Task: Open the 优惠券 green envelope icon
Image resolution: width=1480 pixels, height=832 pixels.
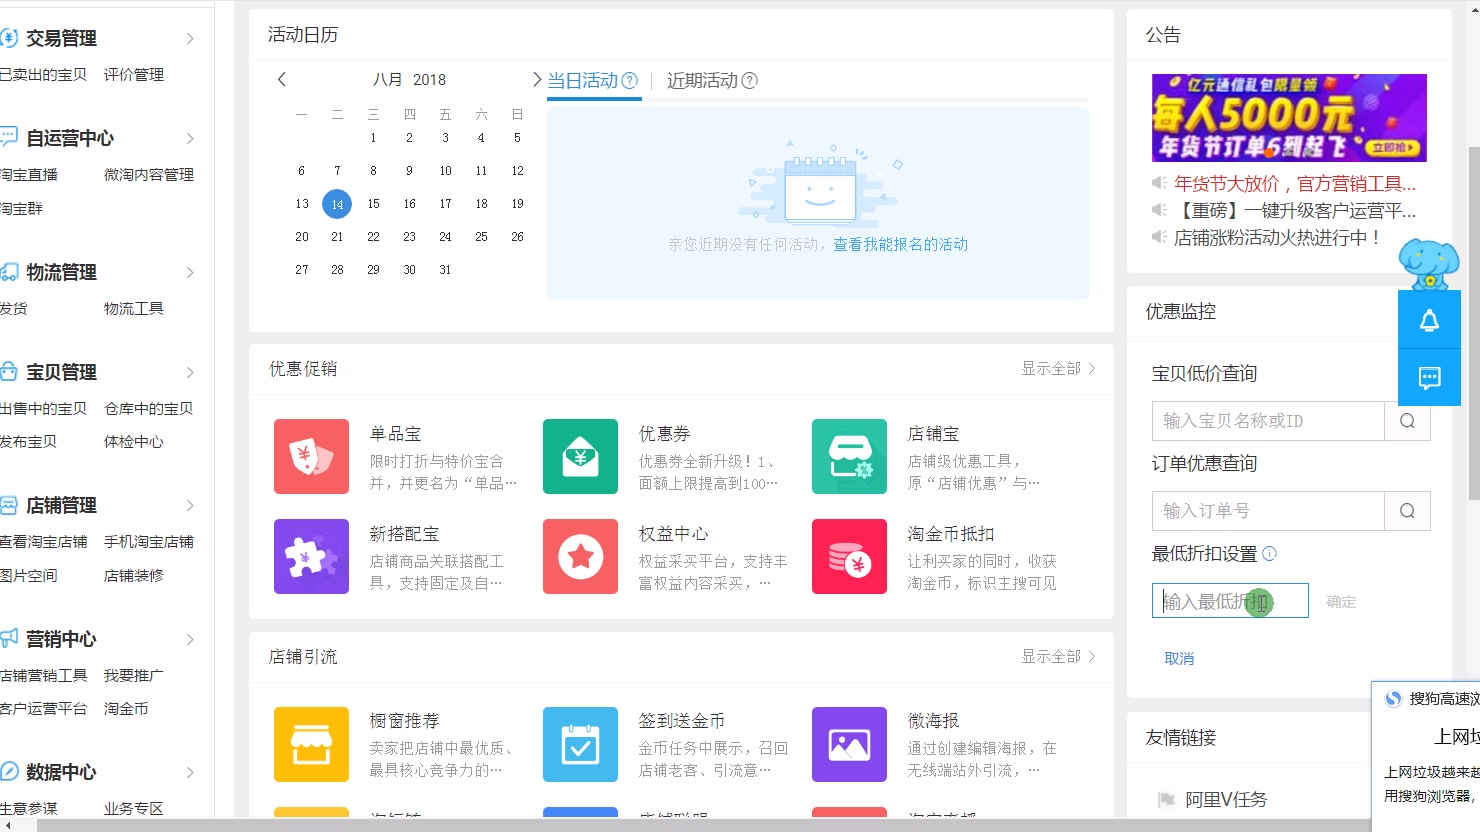Action: point(580,456)
